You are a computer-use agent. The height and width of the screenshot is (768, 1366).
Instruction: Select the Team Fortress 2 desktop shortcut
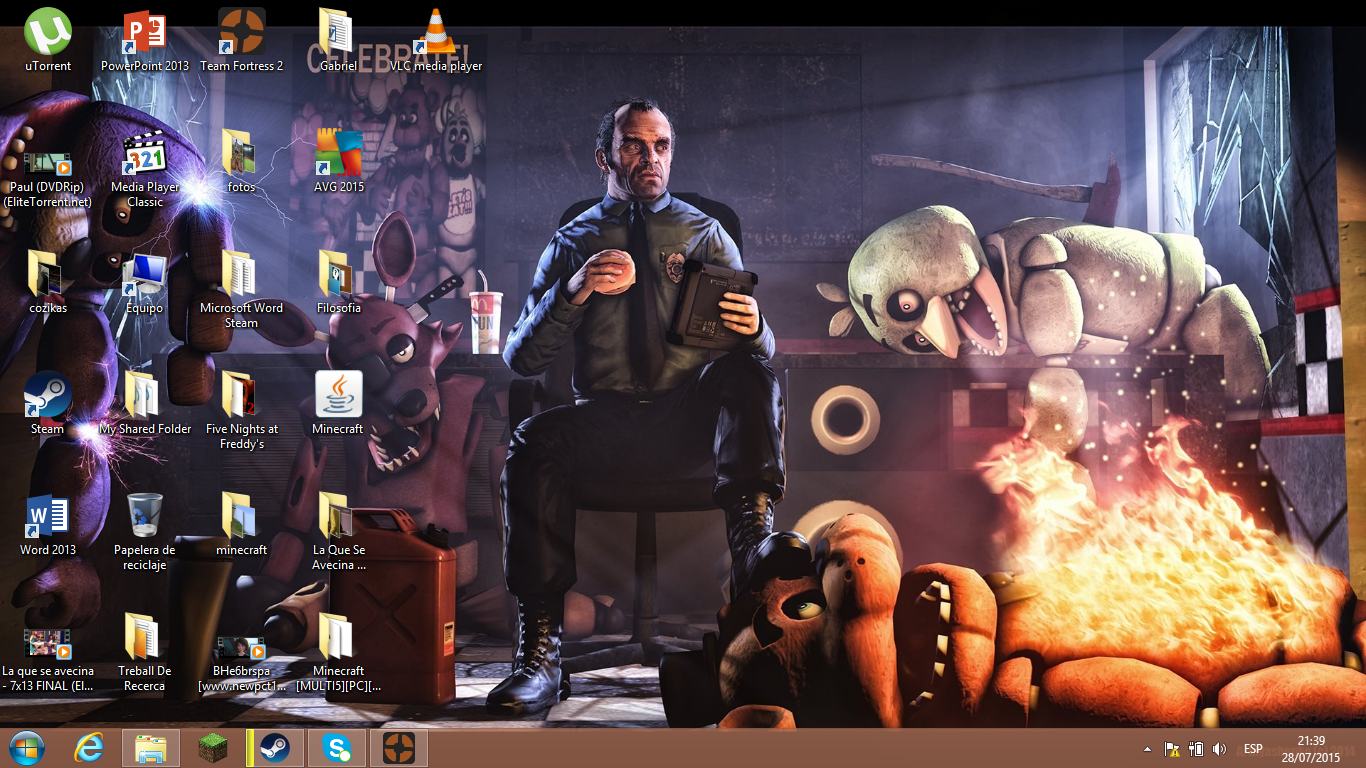241,33
